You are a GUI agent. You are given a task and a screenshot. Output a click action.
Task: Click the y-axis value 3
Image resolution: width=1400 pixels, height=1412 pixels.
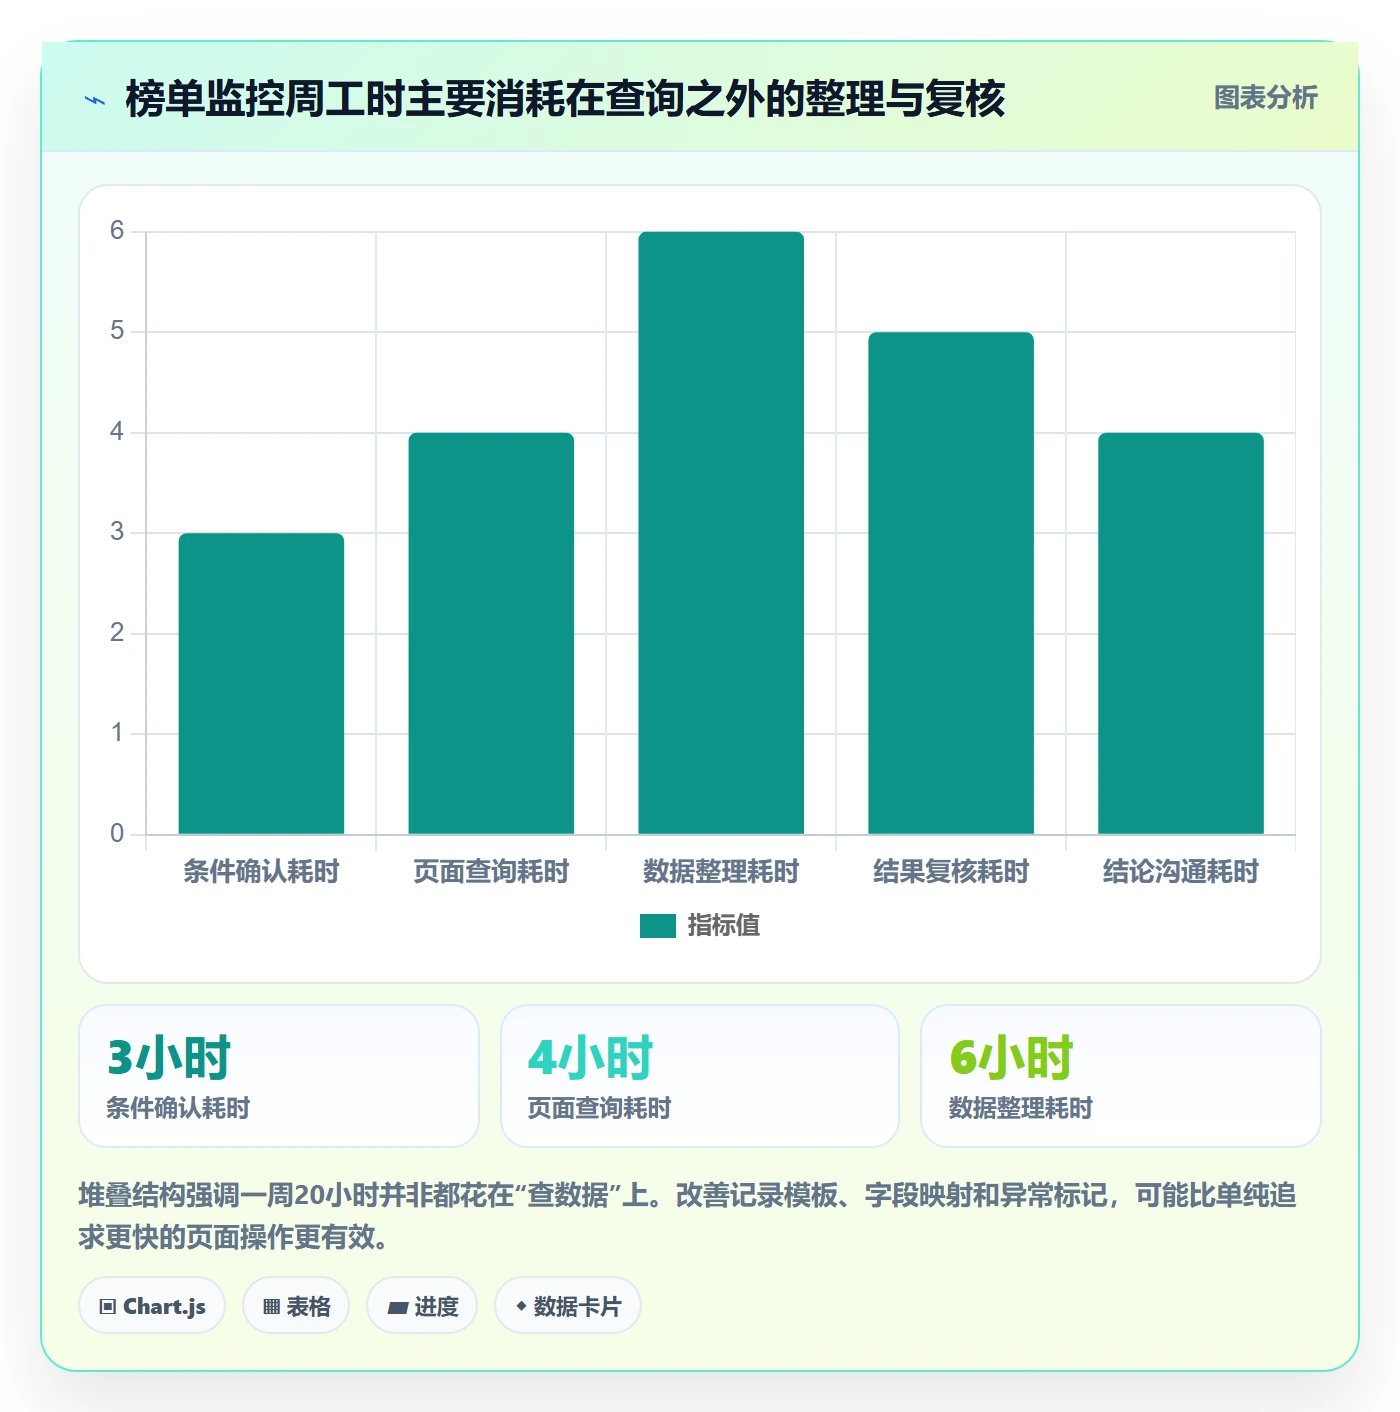(x=117, y=532)
